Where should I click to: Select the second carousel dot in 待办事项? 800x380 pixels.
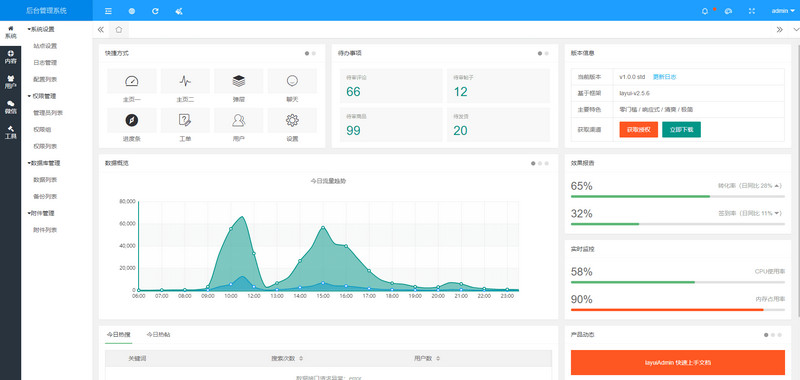click(x=546, y=53)
